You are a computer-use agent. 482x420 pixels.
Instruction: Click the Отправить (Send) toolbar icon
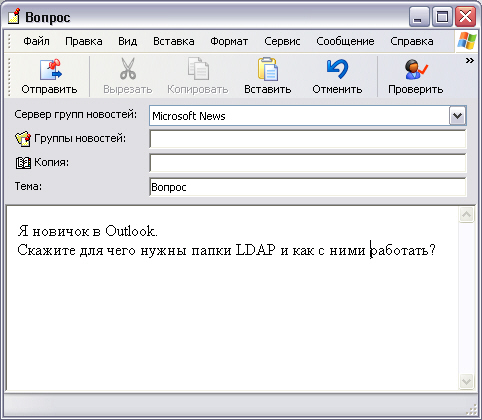pyautogui.click(x=51, y=69)
